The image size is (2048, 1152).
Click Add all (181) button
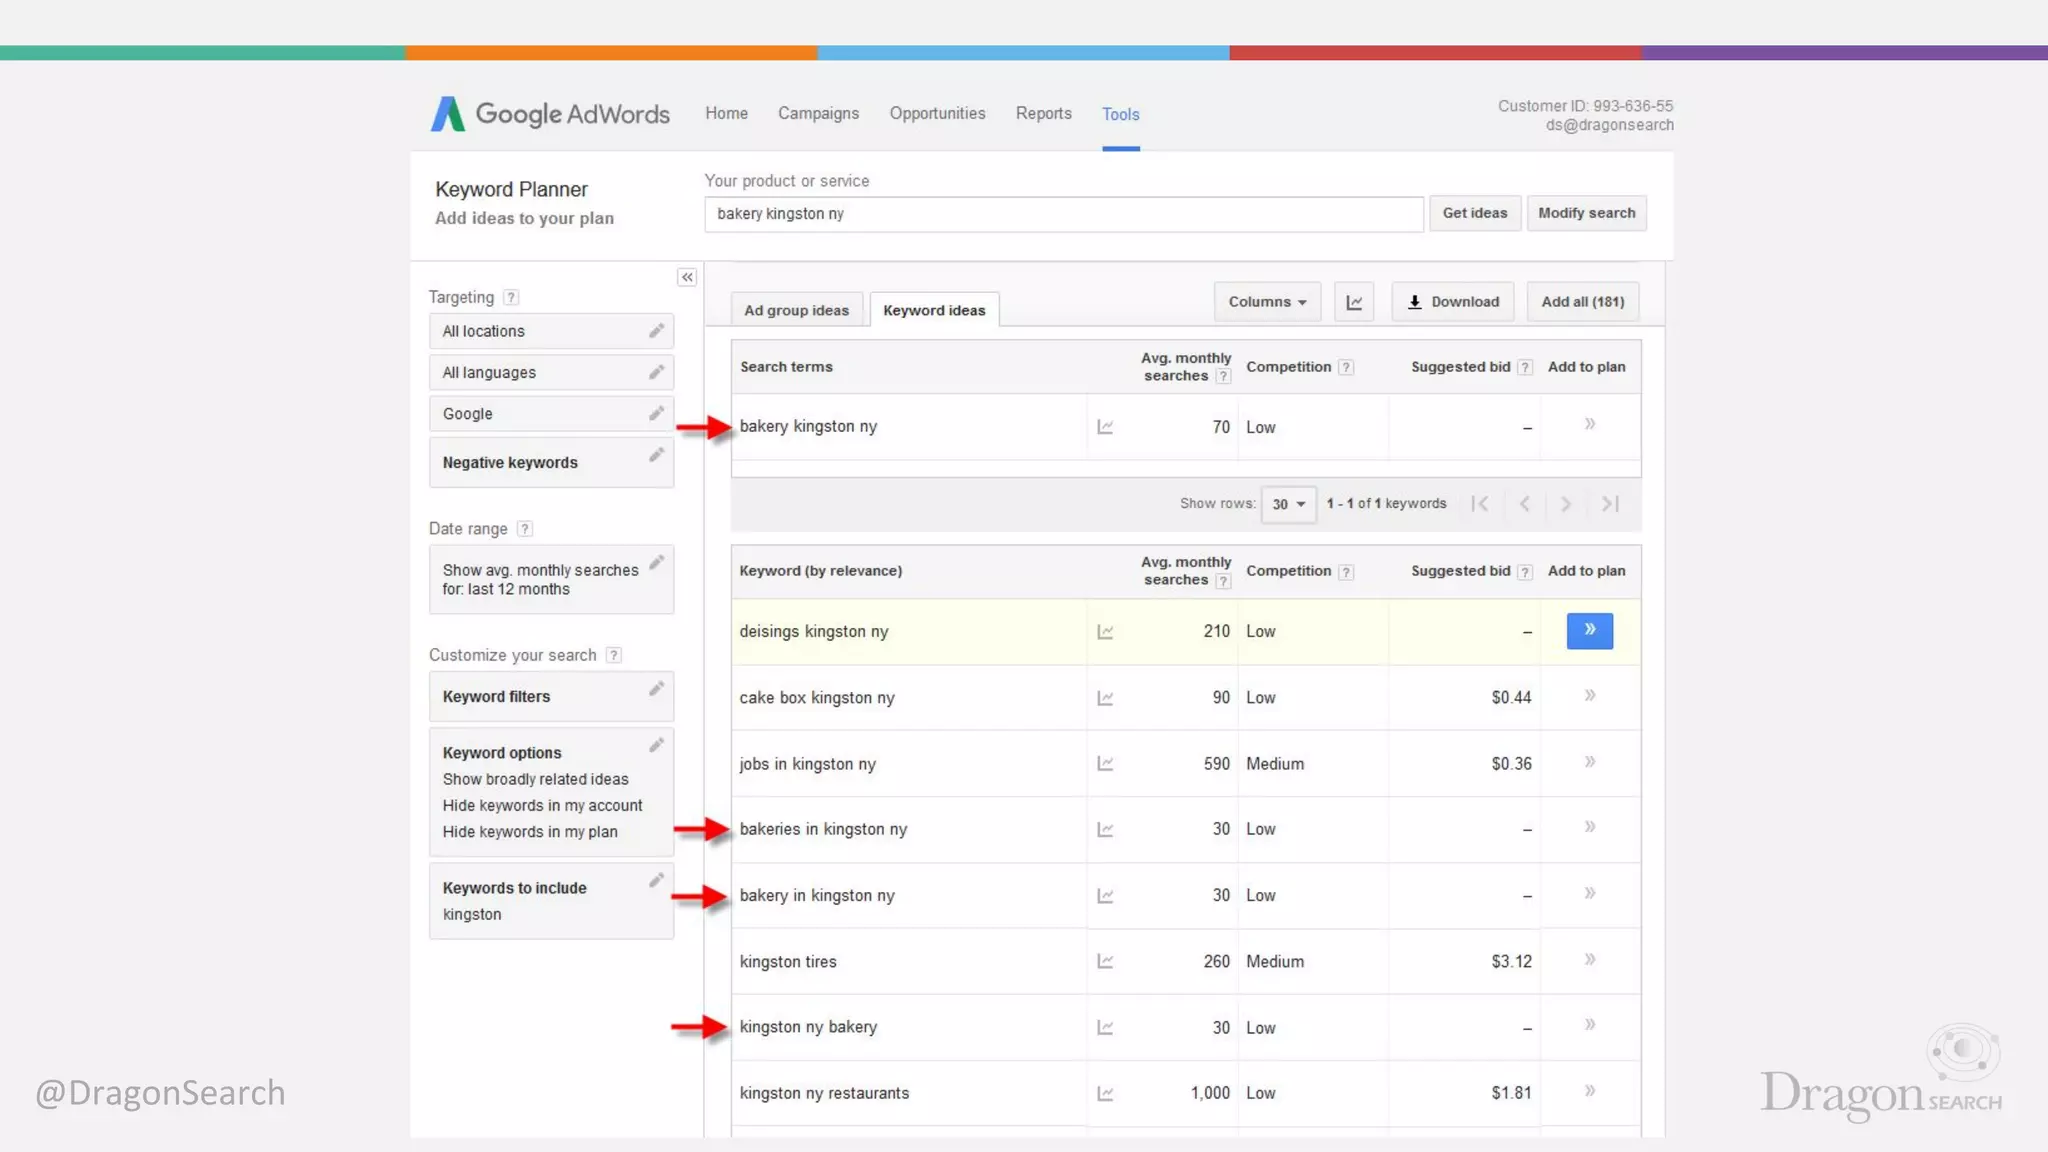[1582, 302]
